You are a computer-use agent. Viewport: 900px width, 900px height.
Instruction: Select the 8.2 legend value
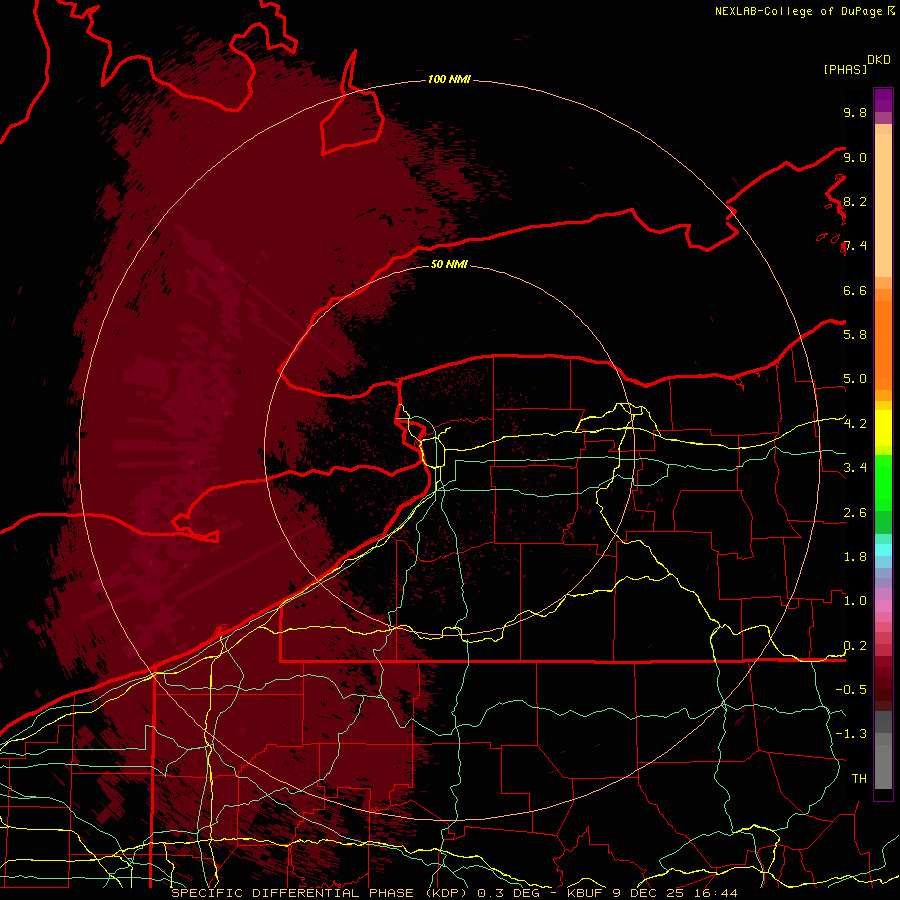(855, 201)
